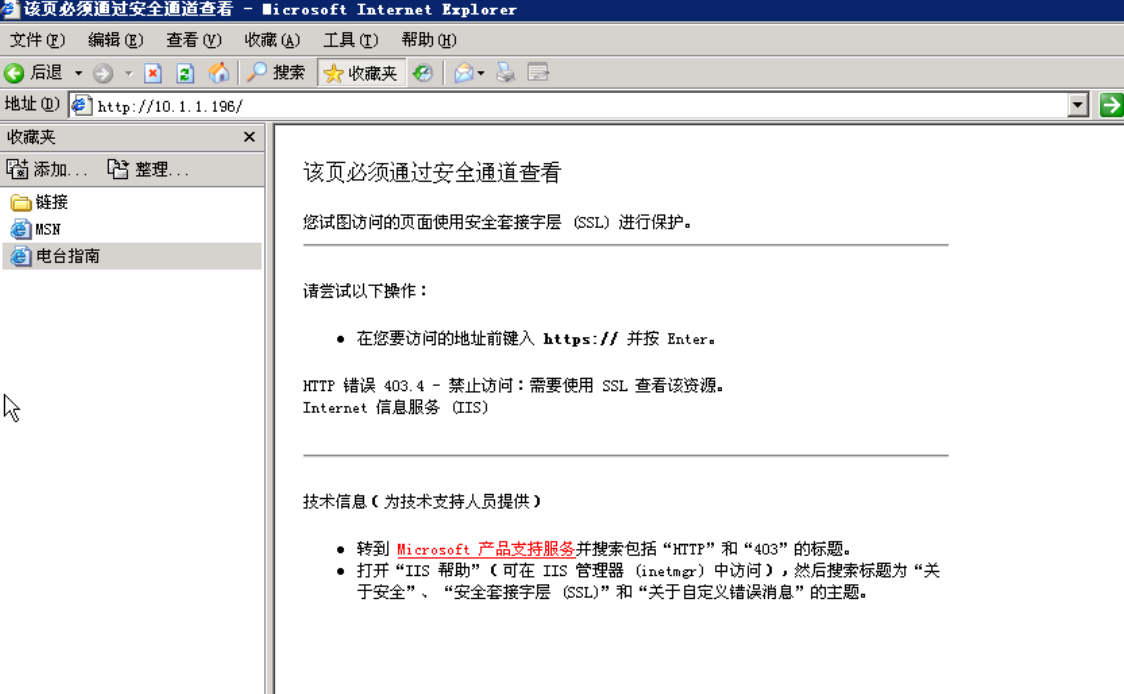Refresh the page with the green arrows icon

(x=185, y=73)
